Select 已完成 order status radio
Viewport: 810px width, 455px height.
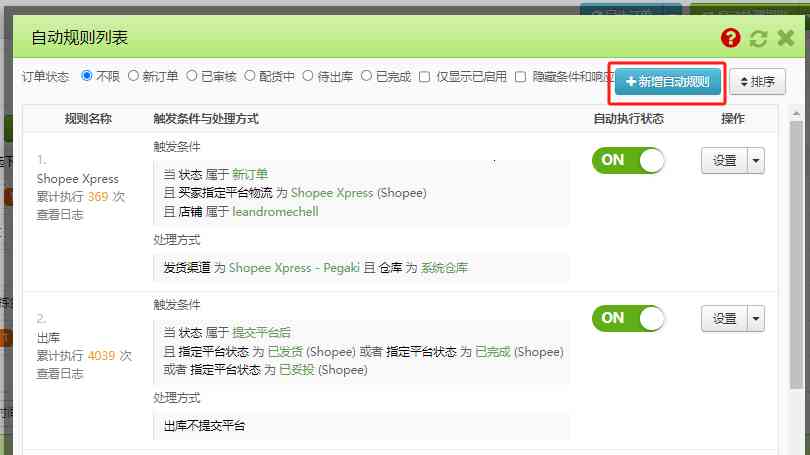(366, 76)
